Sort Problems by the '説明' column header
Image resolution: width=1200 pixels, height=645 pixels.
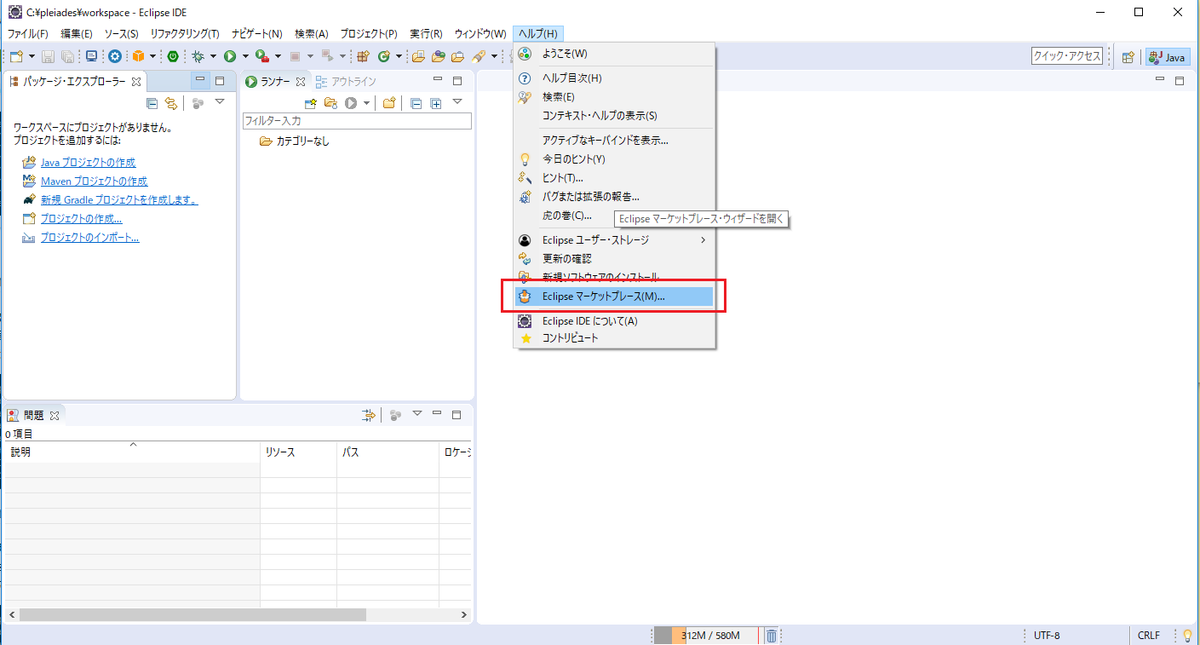point(130,452)
